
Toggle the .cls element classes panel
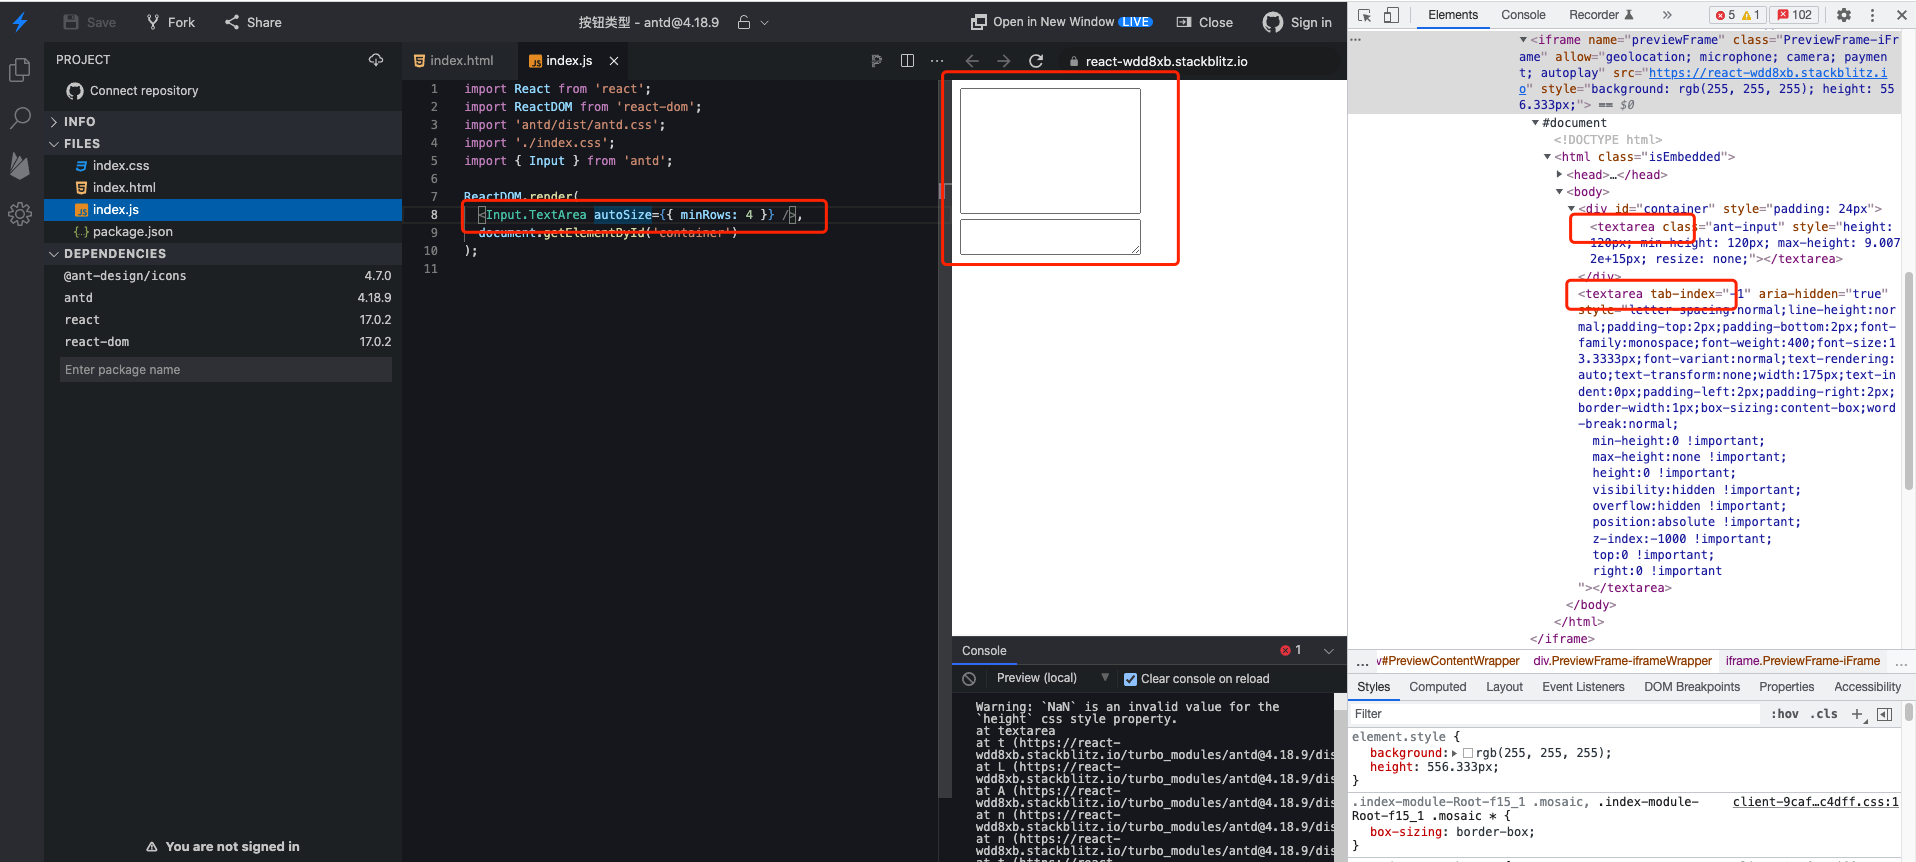pos(1826,714)
